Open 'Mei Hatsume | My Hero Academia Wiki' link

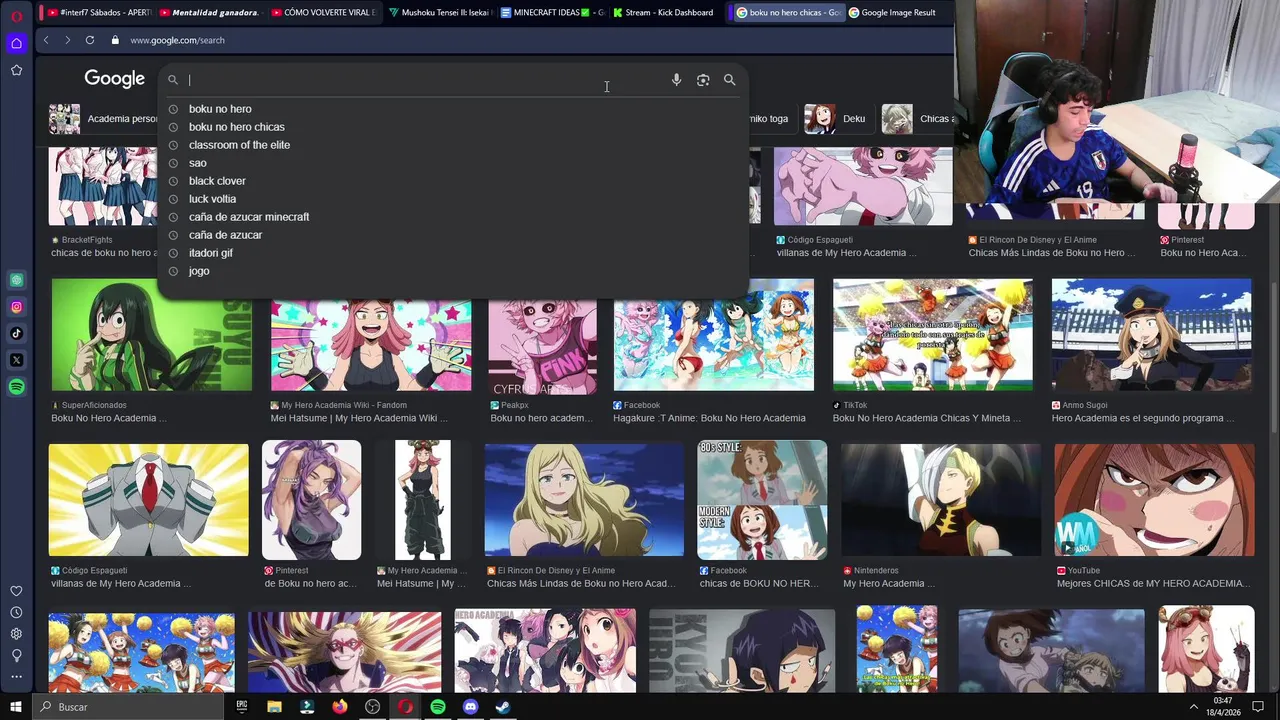point(358,418)
